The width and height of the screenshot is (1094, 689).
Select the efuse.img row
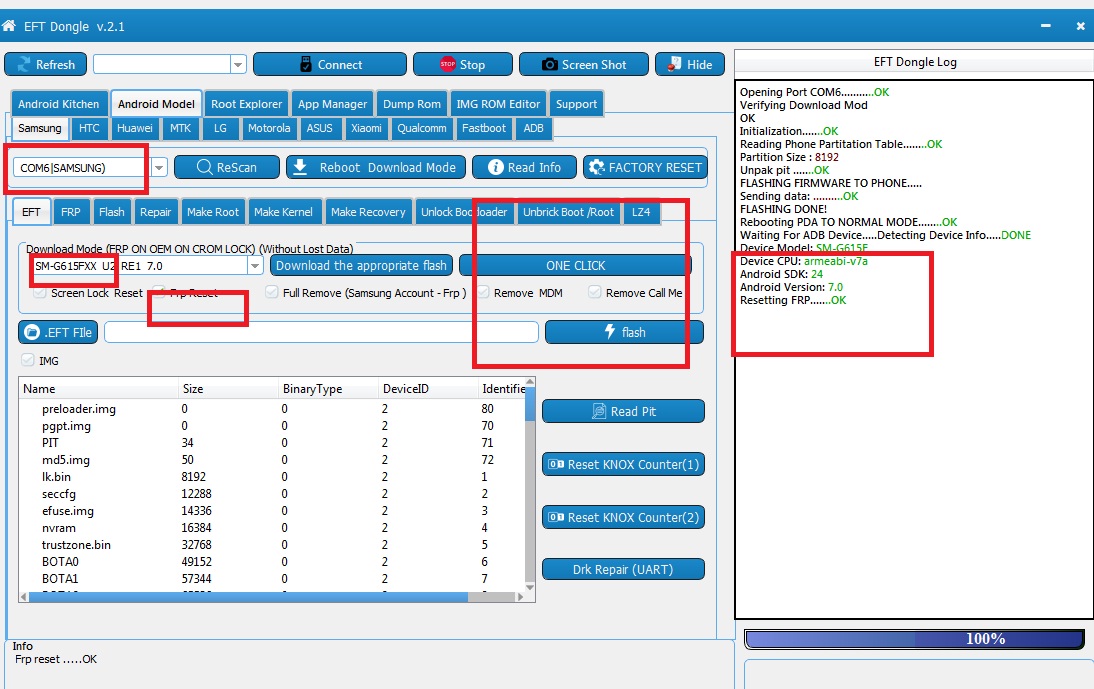(x=272, y=510)
